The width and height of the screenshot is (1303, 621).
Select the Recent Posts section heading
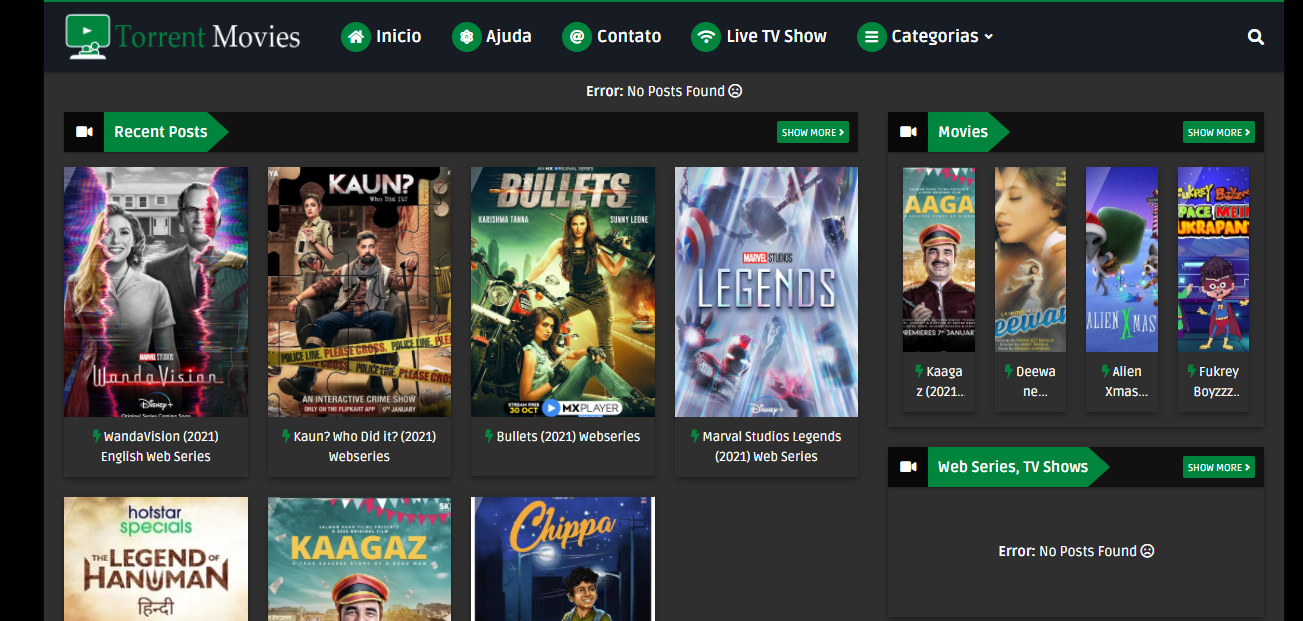click(161, 132)
